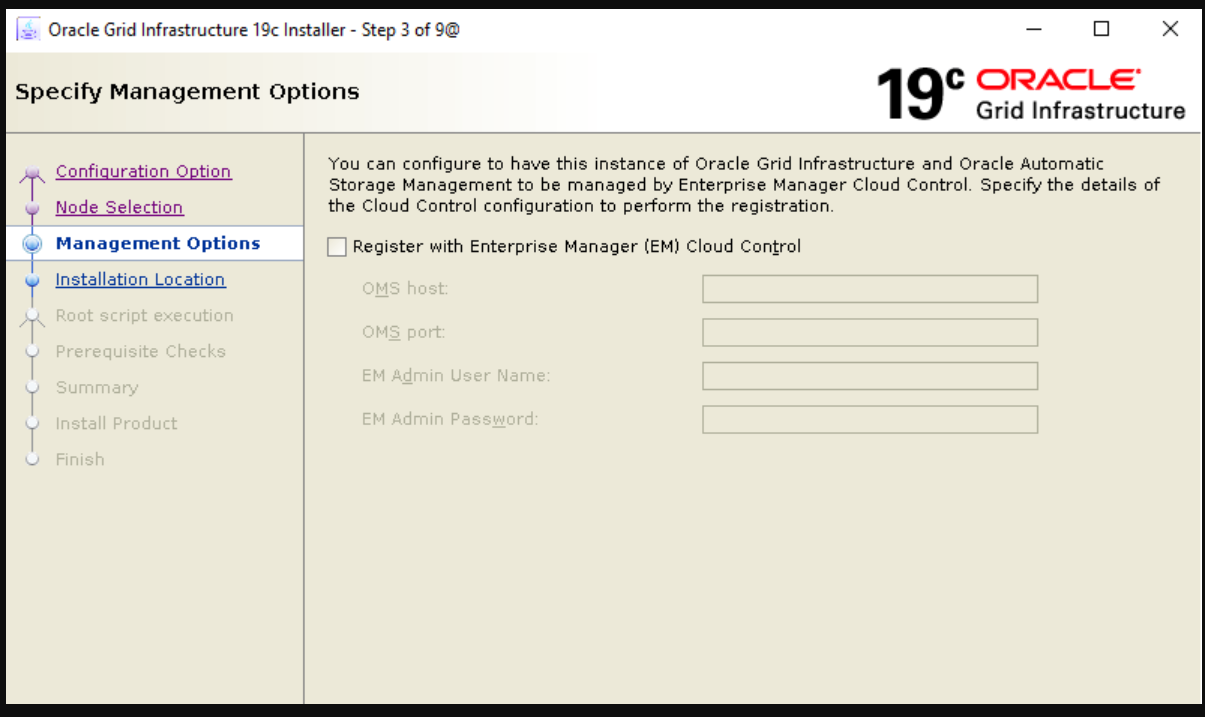This screenshot has width=1205, height=717.
Task: Jump to the Installation Location step
Action: [140, 279]
